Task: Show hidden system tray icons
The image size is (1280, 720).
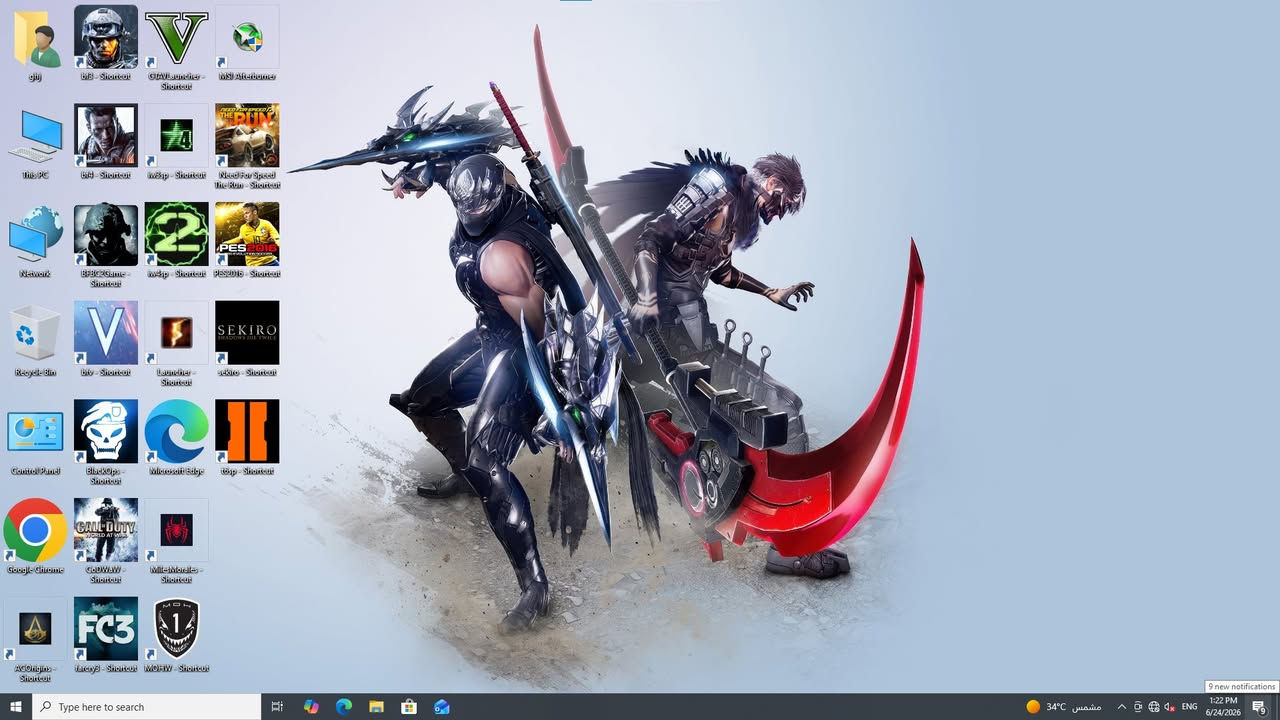Action: tap(1121, 707)
